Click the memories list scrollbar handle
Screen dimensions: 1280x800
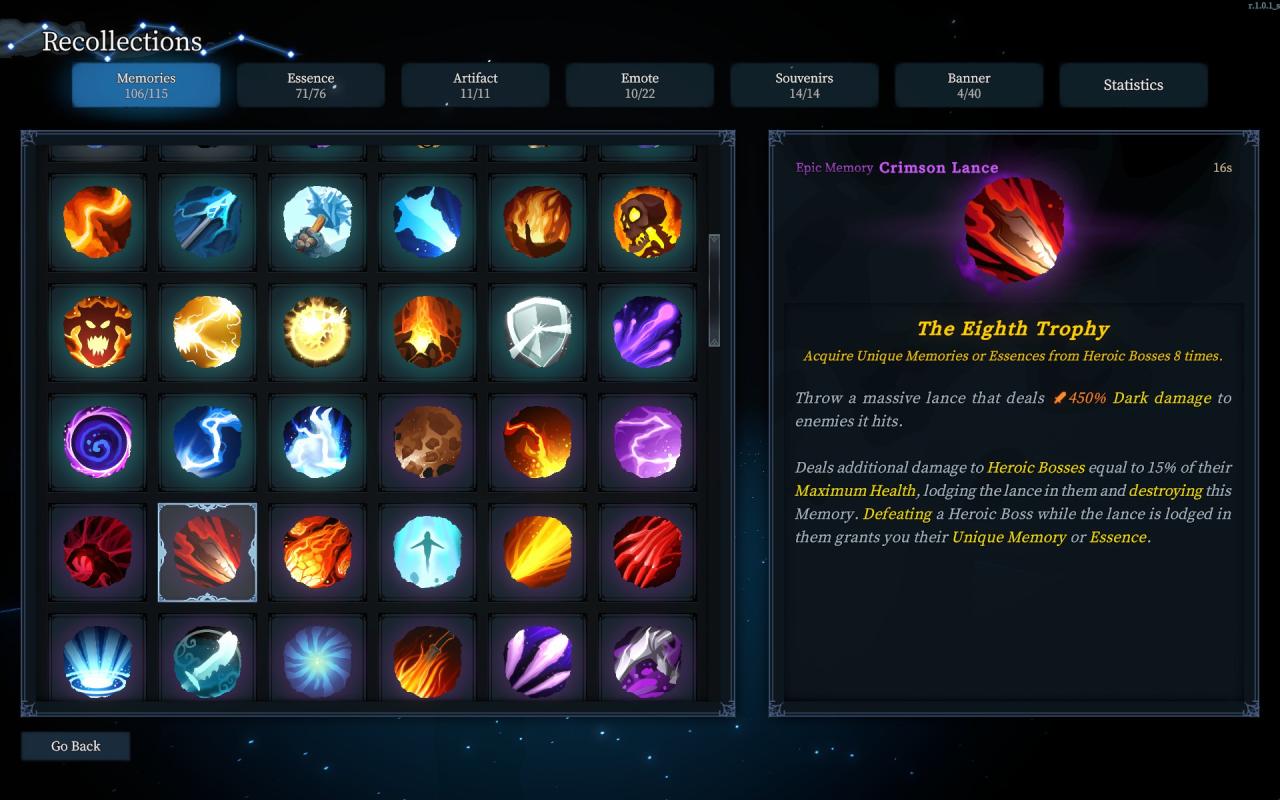click(714, 291)
